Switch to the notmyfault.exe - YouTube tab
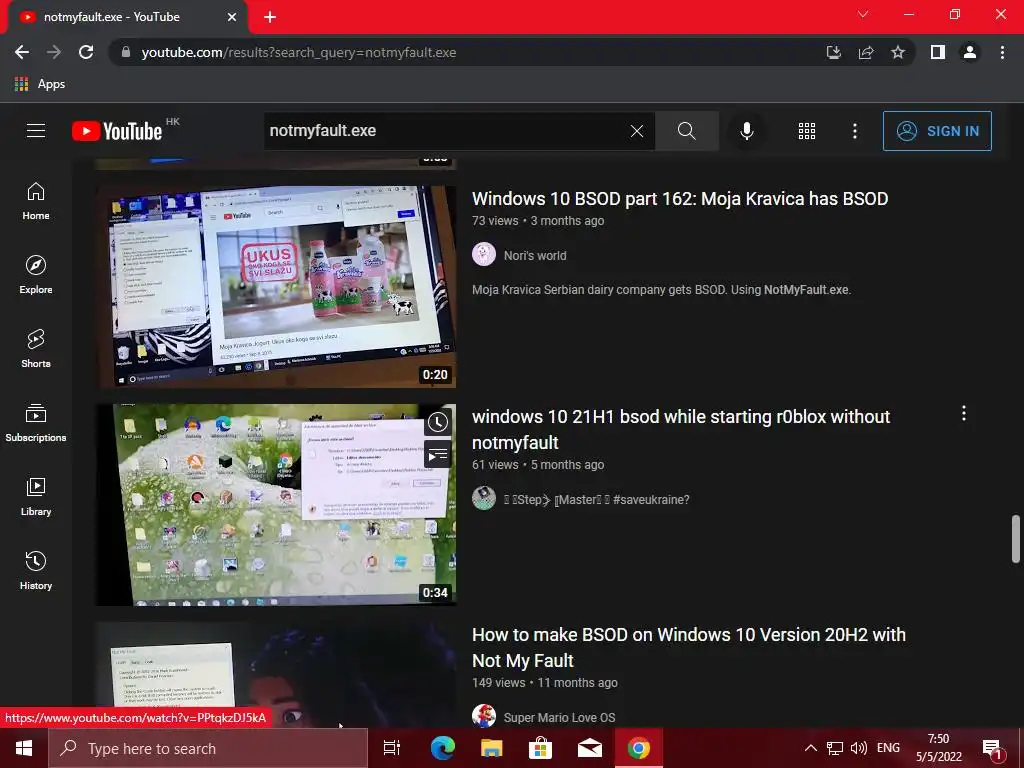 pos(124,17)
